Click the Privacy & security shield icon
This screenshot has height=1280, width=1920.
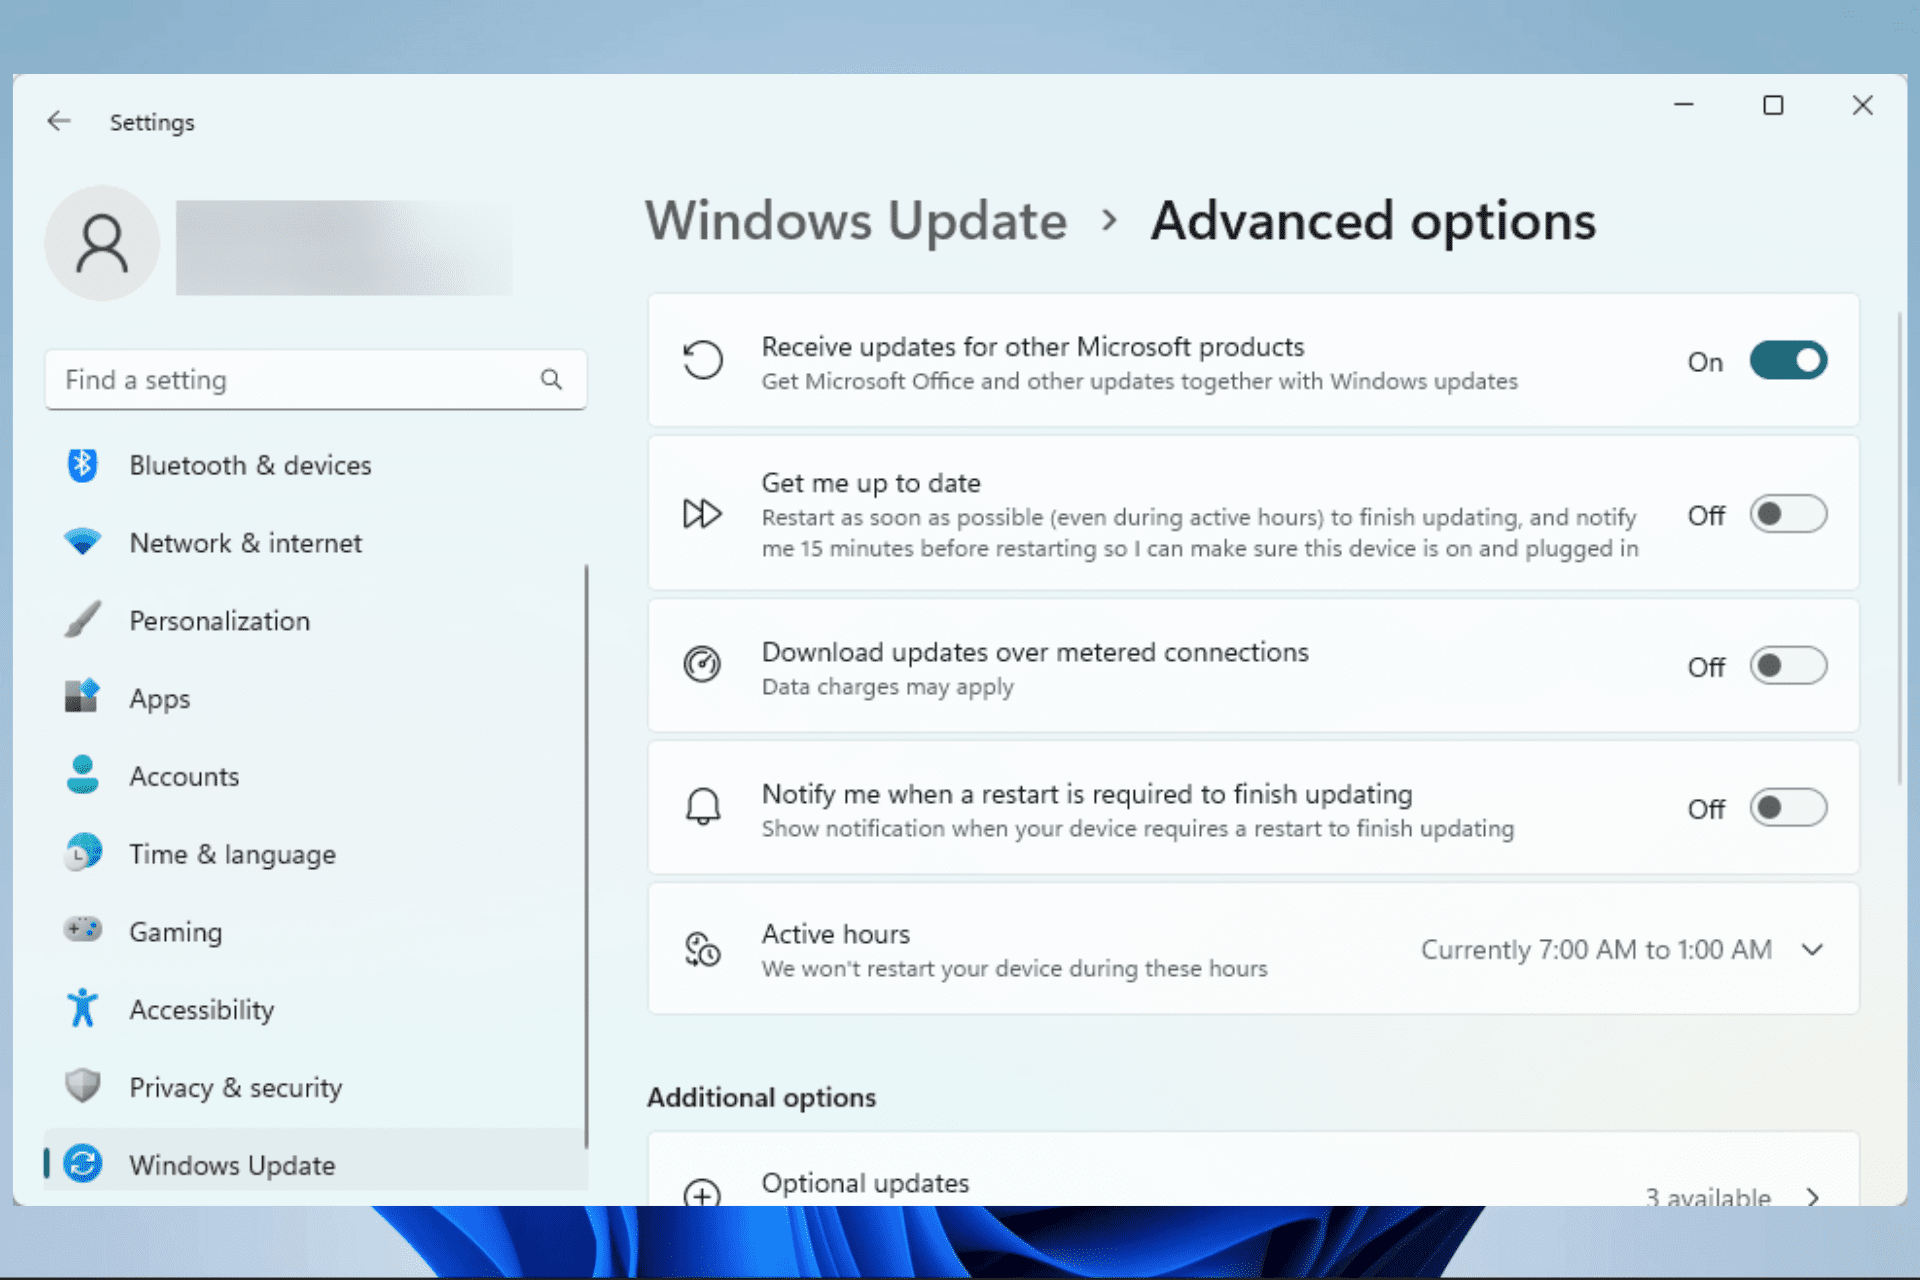(x=82, y=1086)
